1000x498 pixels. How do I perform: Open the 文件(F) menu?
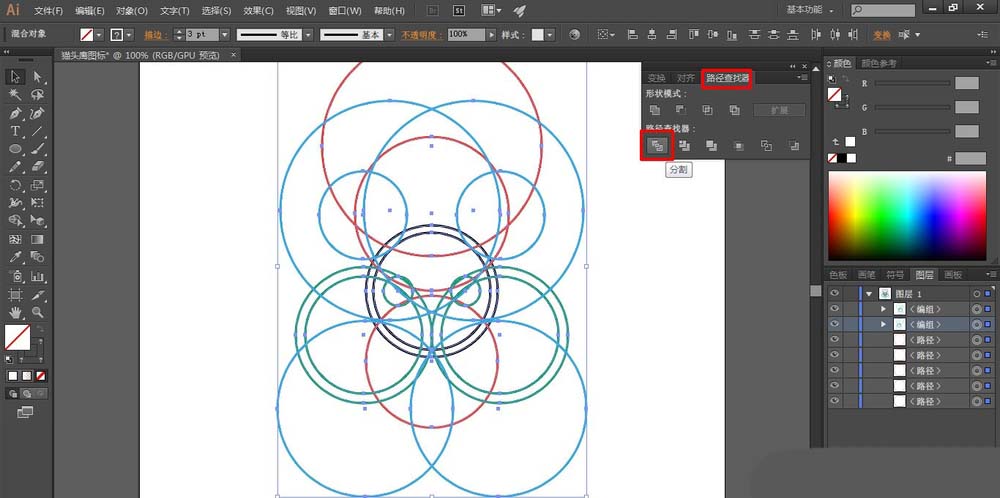48,11
